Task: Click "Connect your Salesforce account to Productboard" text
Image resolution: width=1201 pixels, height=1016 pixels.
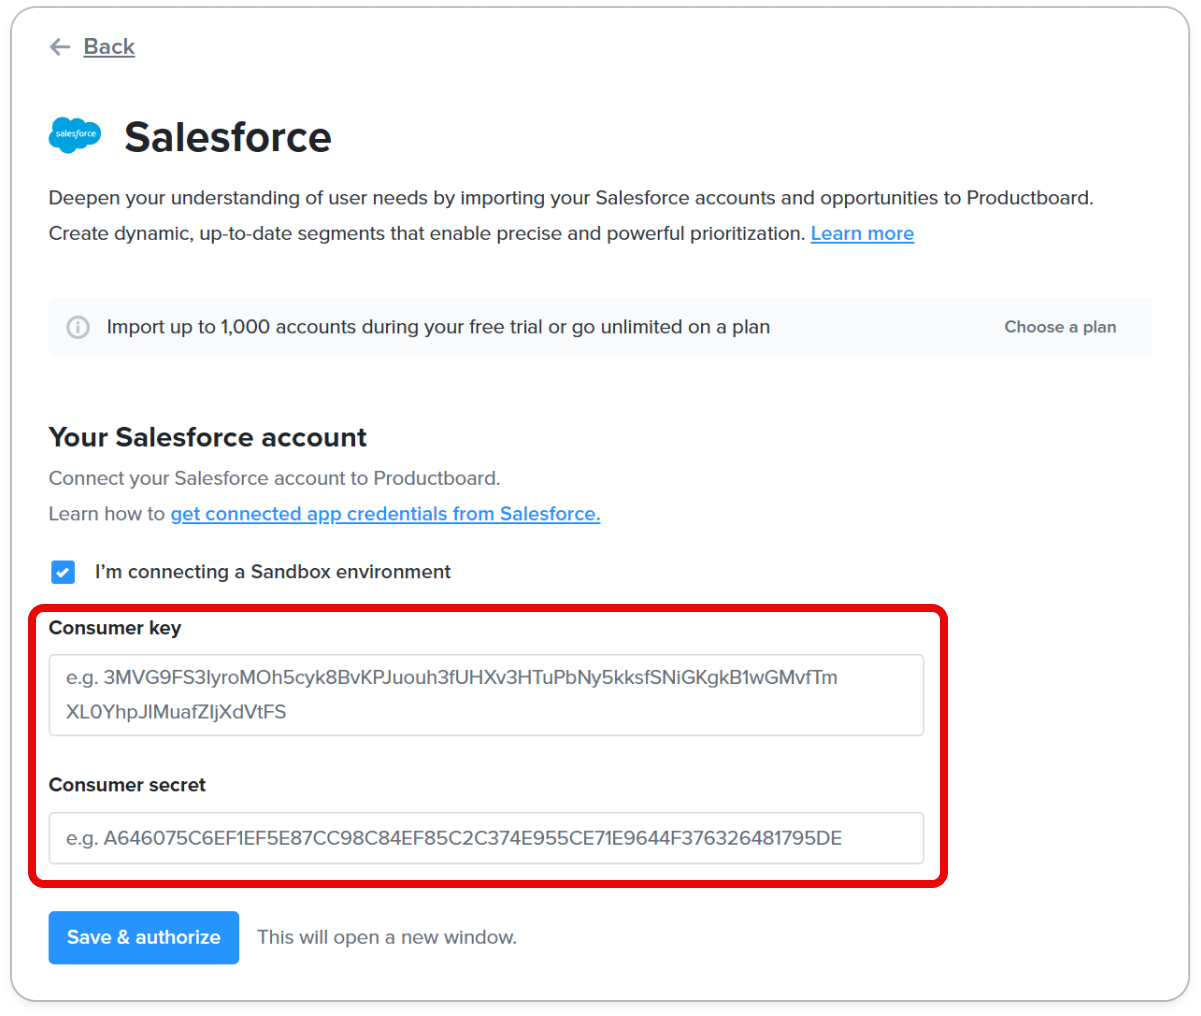Action: tap(275, 478)
